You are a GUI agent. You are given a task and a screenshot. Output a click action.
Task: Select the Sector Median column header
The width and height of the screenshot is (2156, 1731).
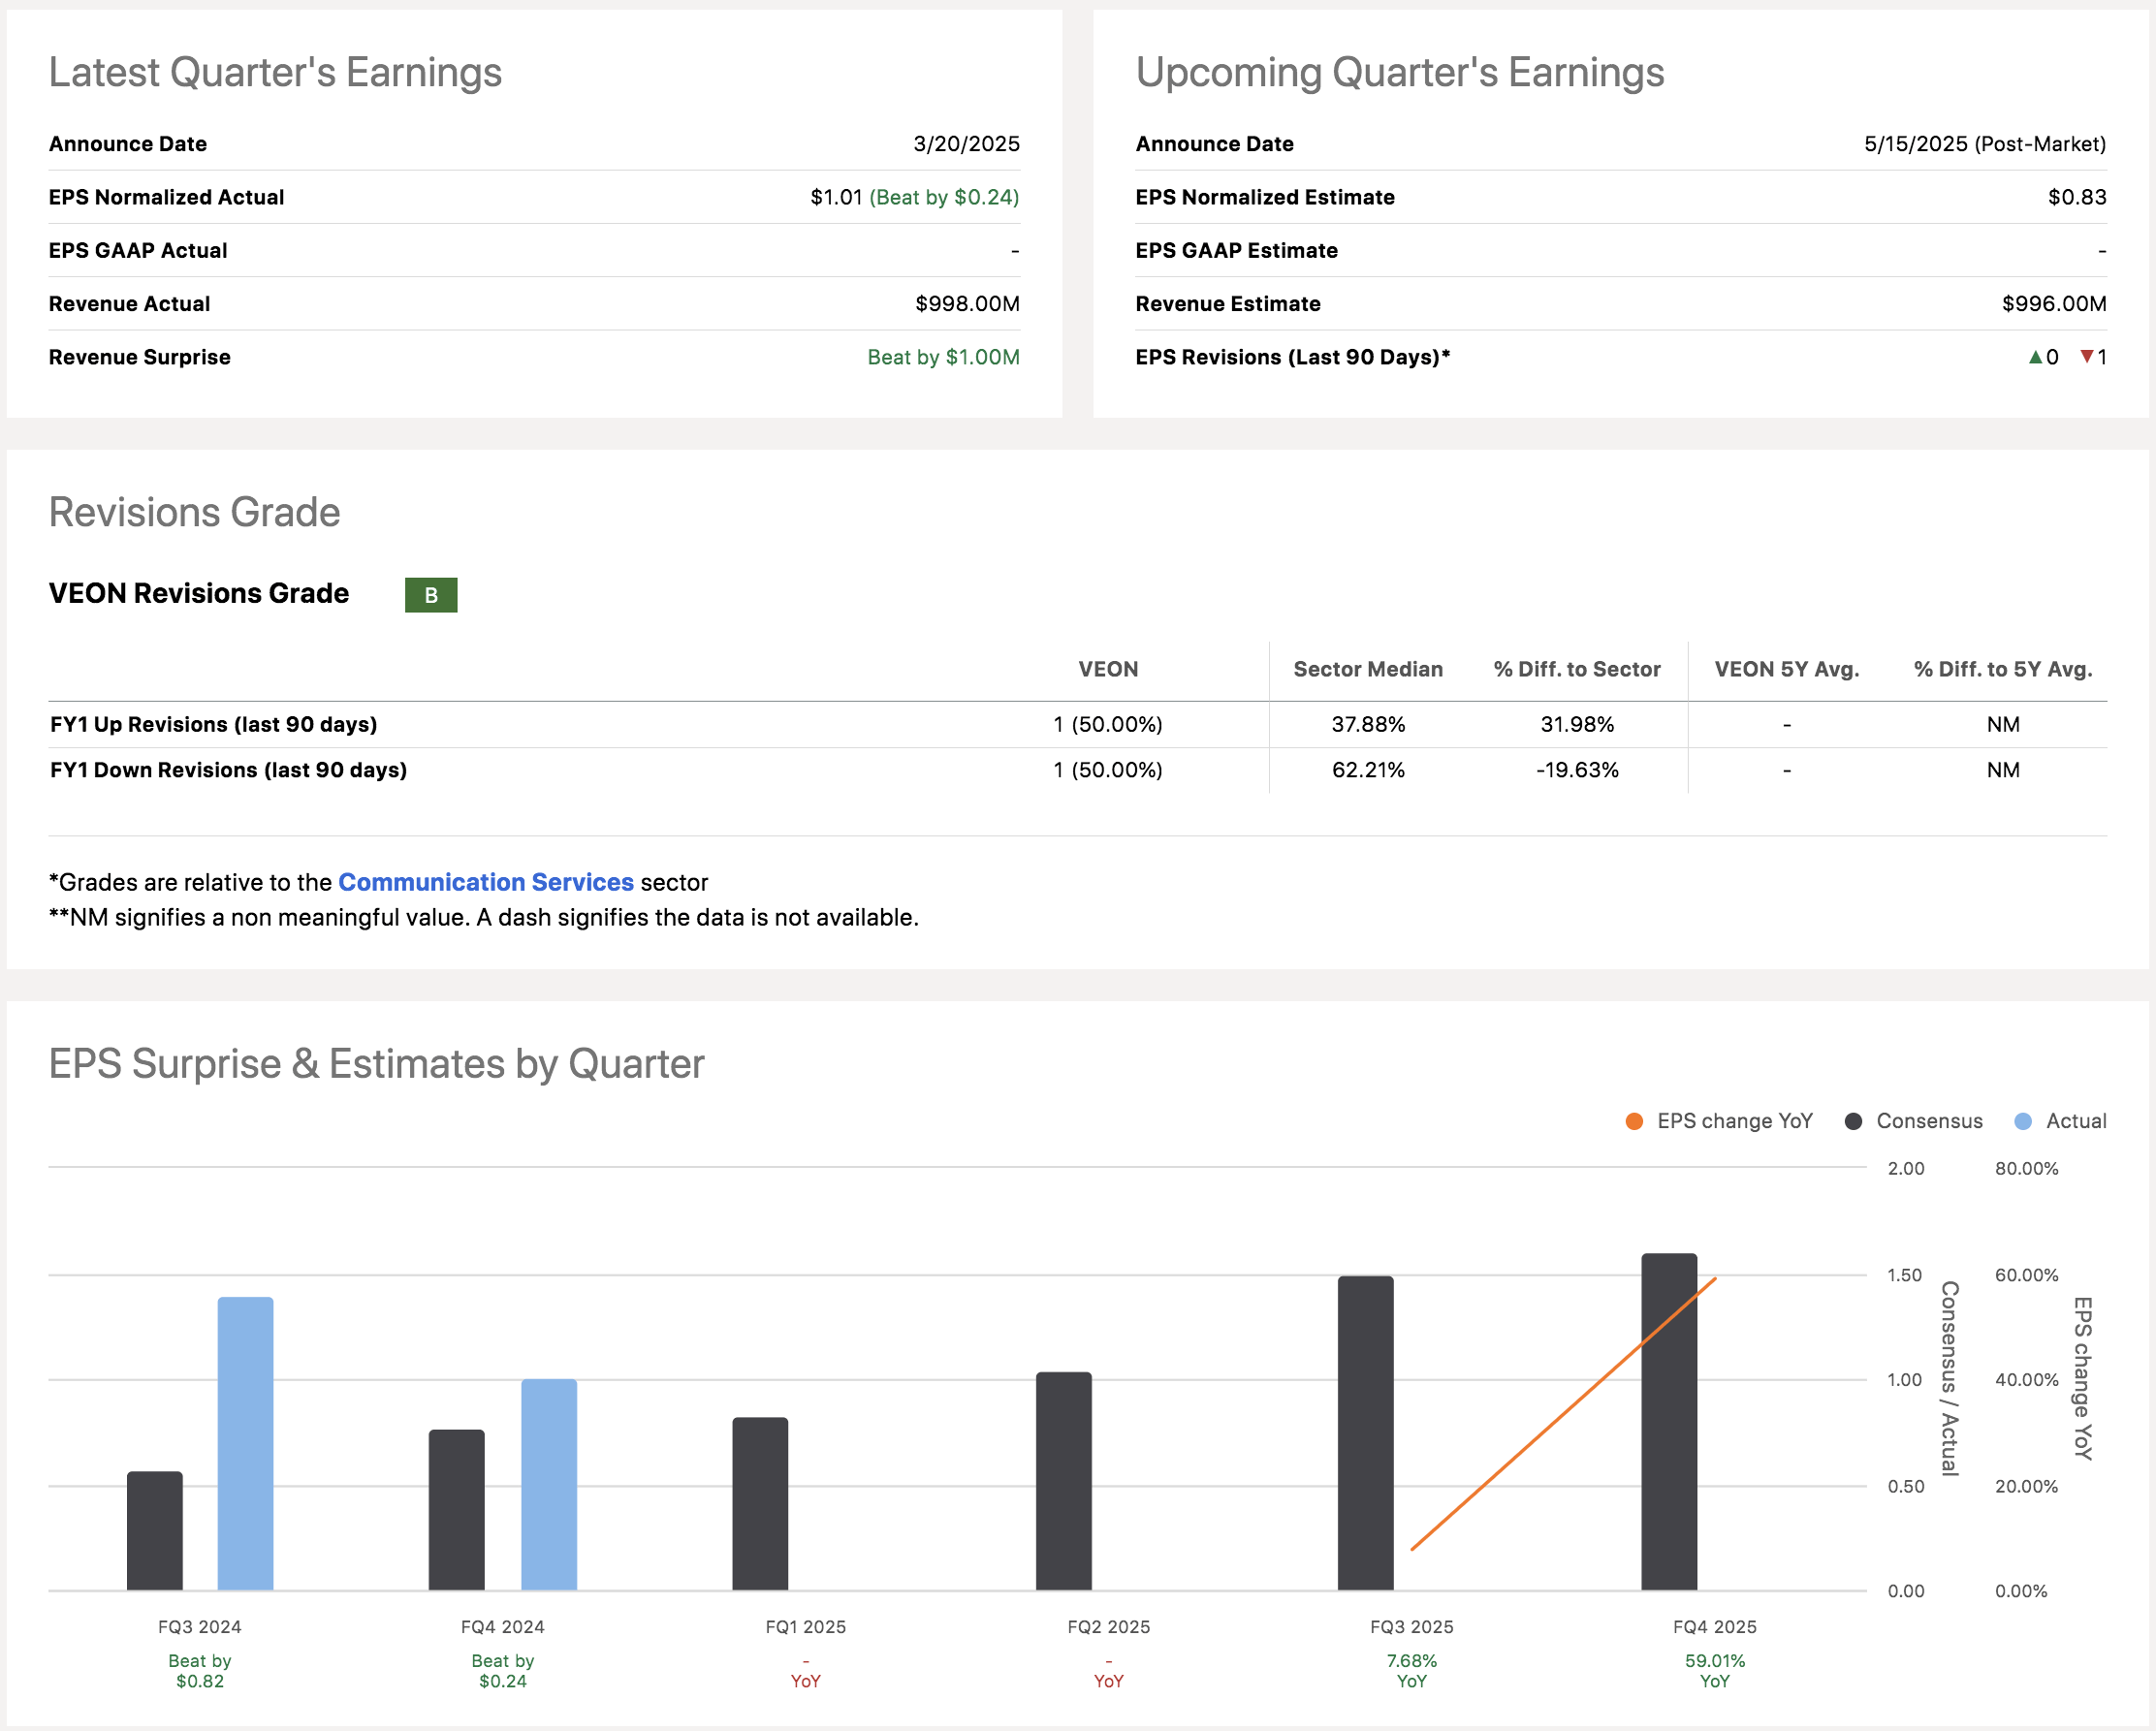click(x=1367, y=669)
